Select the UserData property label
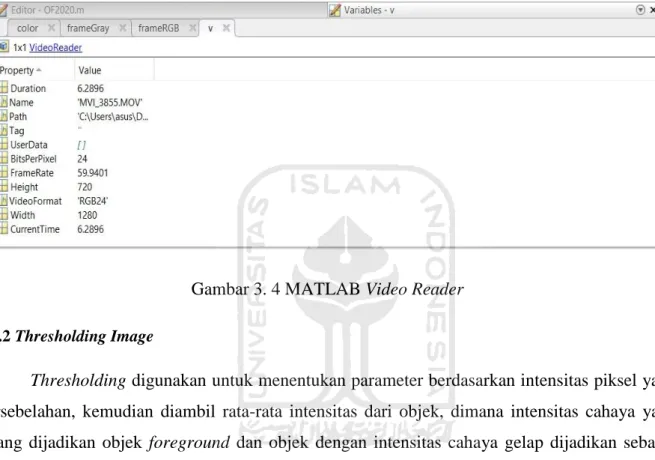This screenshot has width=655, height=460. tap(29, 145)
